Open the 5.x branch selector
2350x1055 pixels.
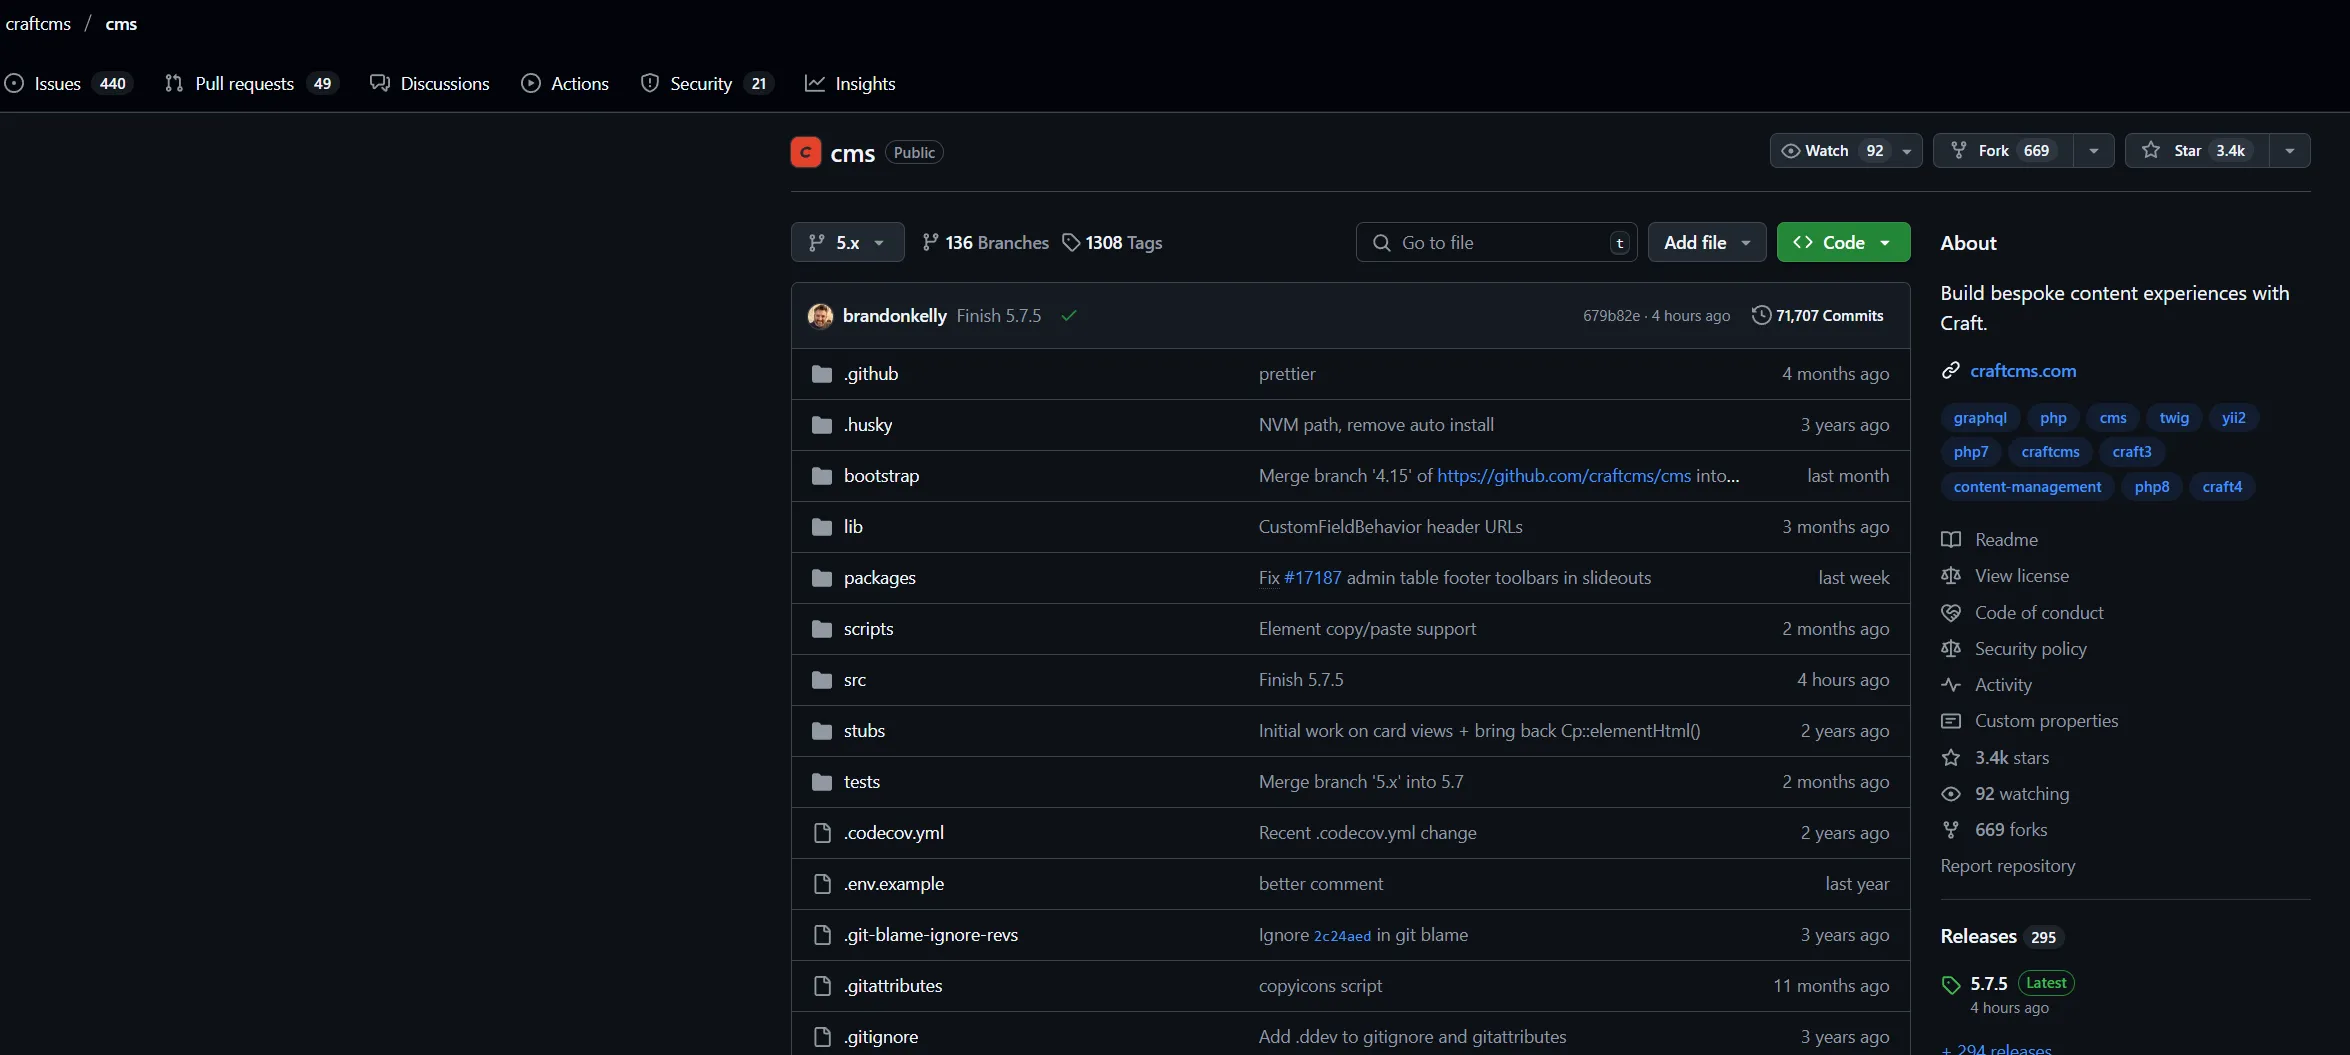pyautogui.click(x=847, y=243)
